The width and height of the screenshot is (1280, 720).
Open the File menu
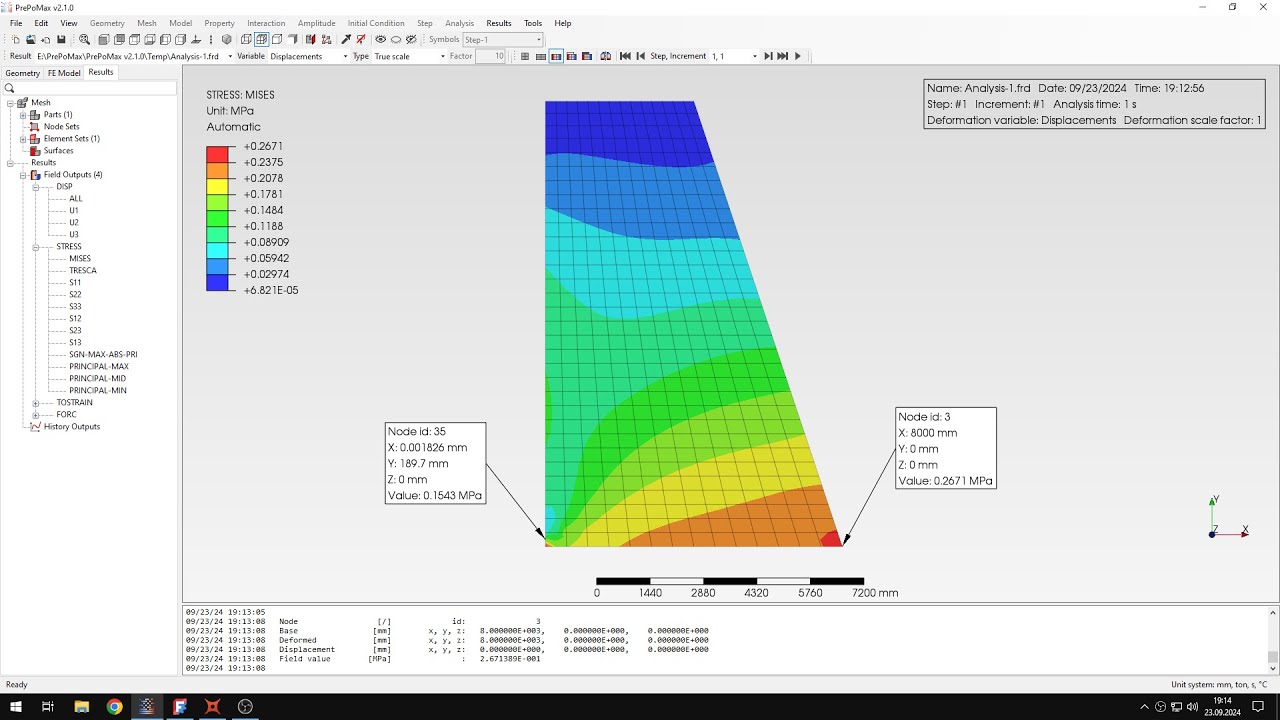16,23
